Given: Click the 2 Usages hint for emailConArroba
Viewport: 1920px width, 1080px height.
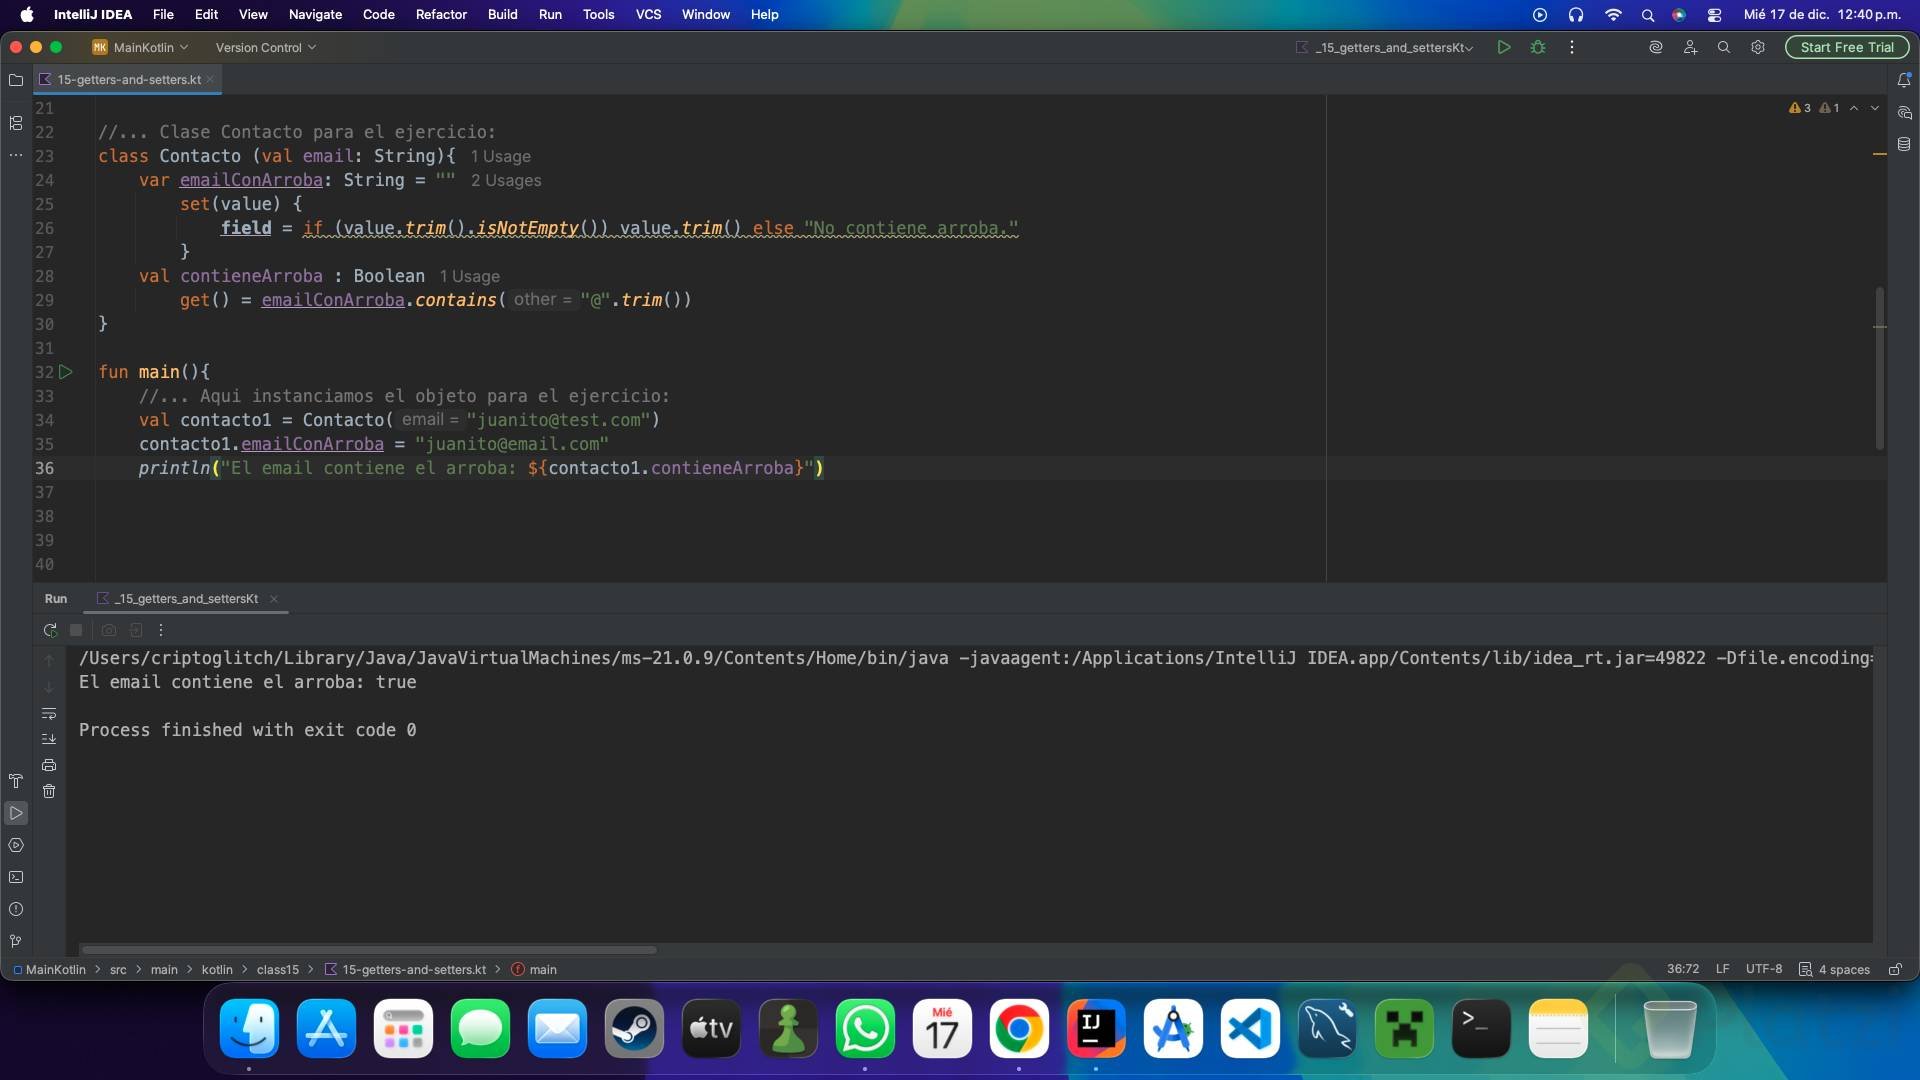Looking at the screenshot, I should point(506,180).
